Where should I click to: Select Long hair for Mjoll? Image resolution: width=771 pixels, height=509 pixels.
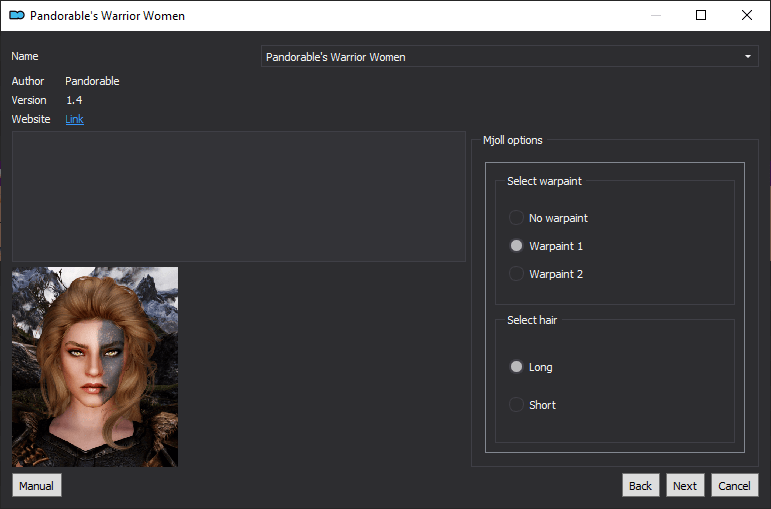pyautogui.click(x=531, y=367)
